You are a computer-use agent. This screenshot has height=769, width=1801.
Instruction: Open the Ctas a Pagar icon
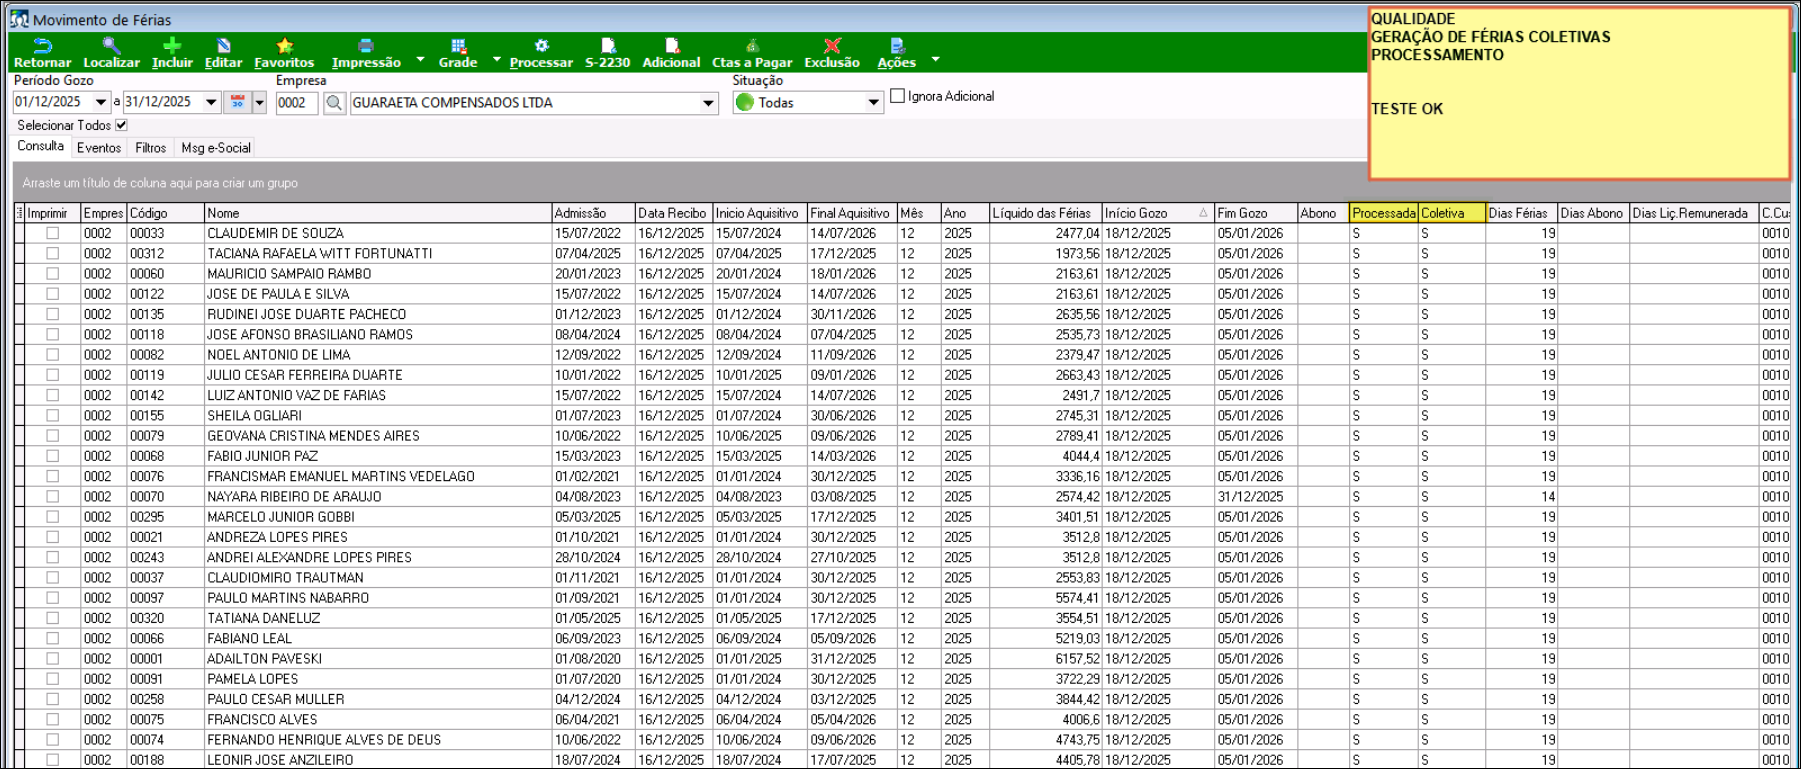click(752, 46)
